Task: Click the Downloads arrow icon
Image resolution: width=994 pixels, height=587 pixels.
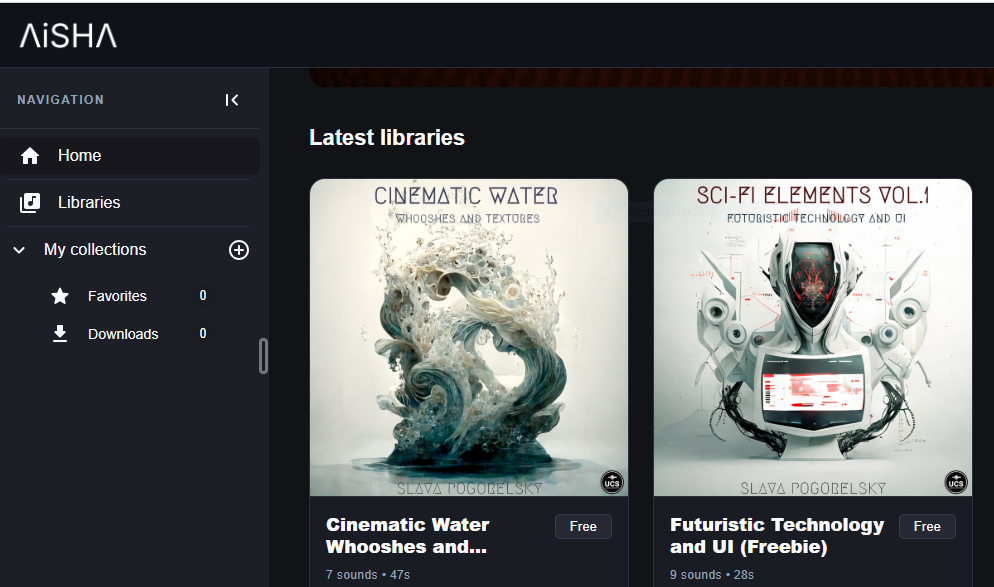Action: coord(60,334)
